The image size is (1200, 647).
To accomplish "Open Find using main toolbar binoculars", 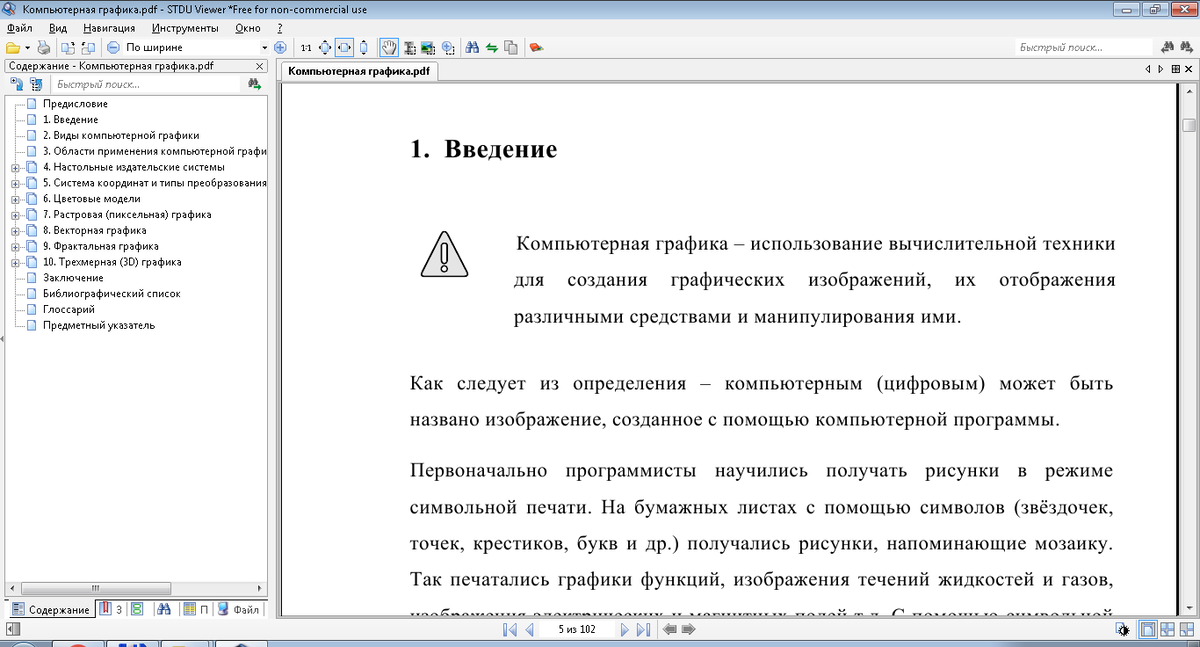I will 473,47.
